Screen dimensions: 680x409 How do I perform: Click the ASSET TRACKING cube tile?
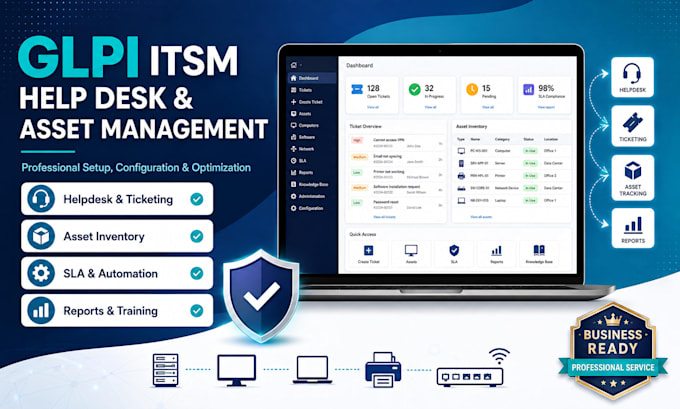pyautogui.click(x=633, y=178)
